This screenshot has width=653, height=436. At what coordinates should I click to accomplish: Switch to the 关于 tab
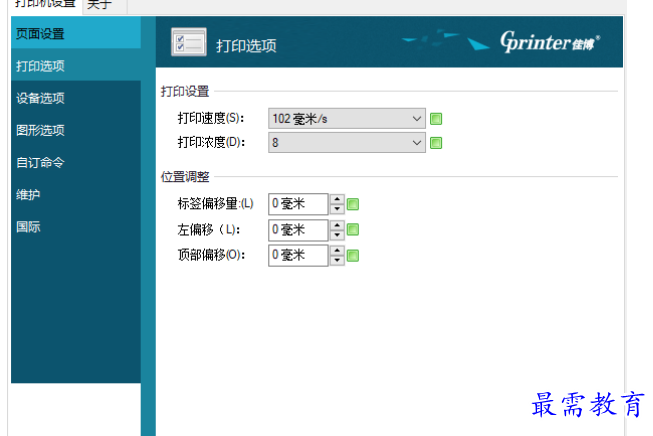click(x=99, y=5)
